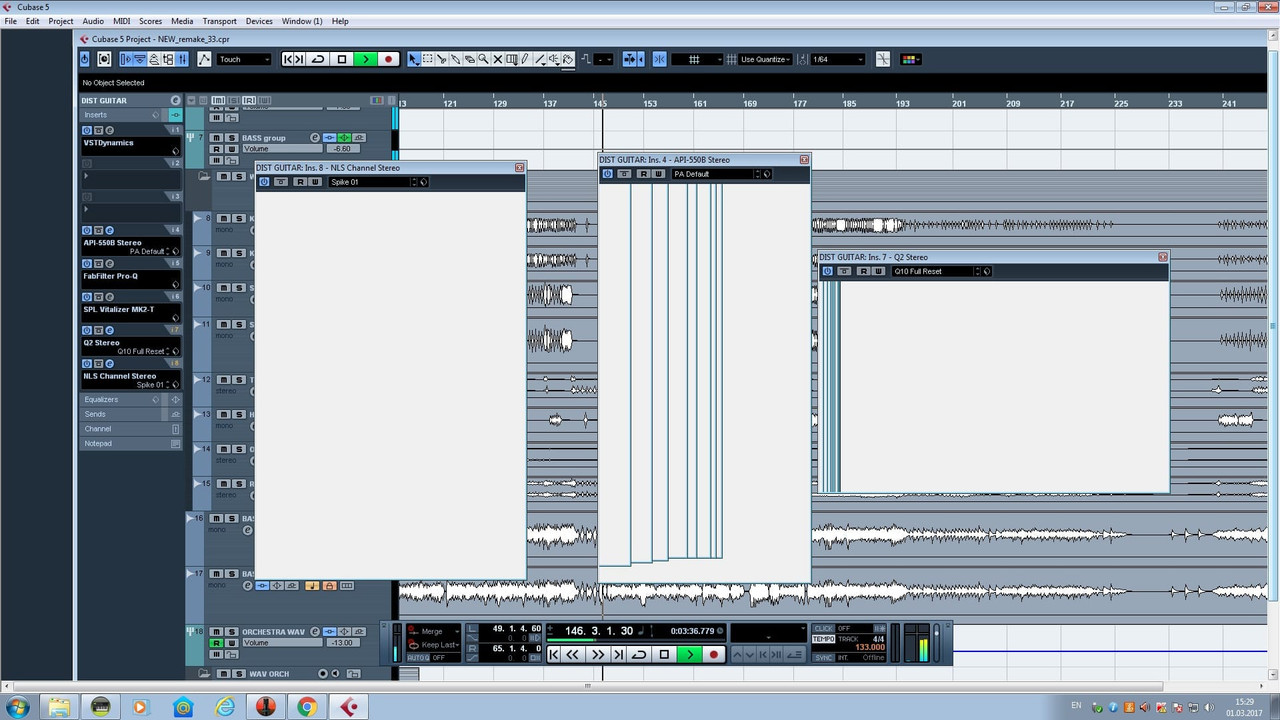The height and width of the screenshot is (720, 1280).
Task: Open the Project menu
Action: (x=61, y=21)
